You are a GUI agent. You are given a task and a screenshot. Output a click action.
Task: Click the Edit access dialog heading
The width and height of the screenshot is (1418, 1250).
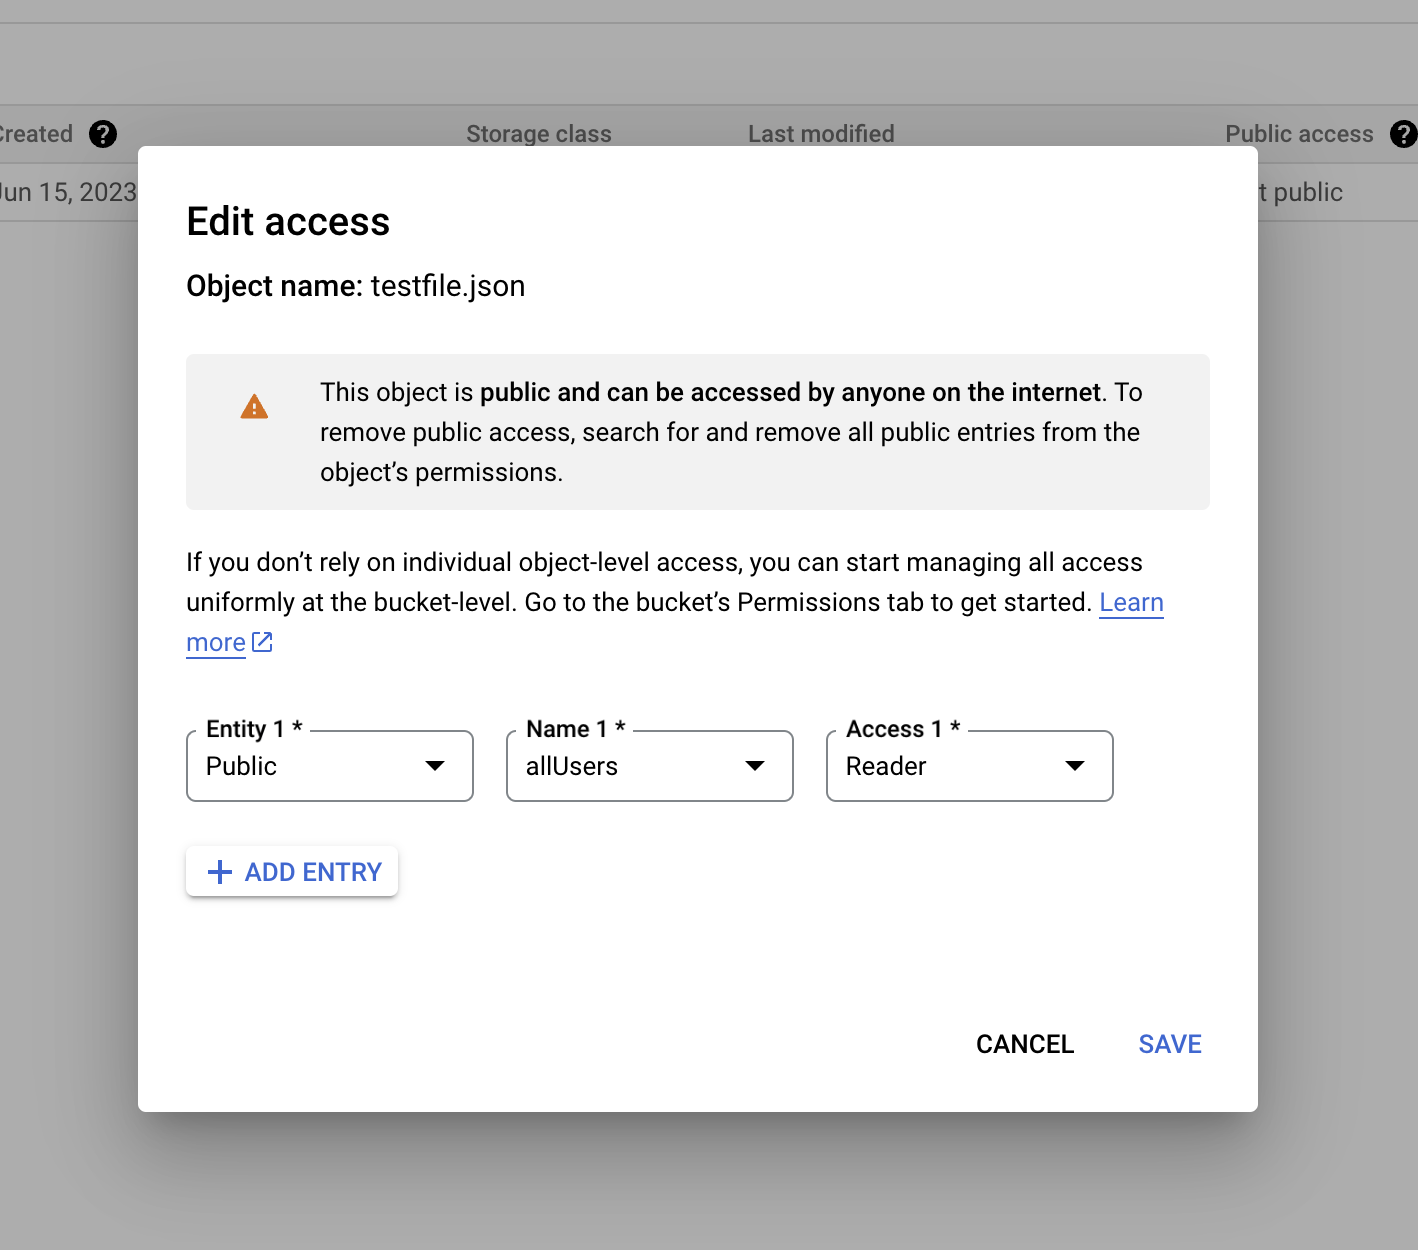(288, 222)
